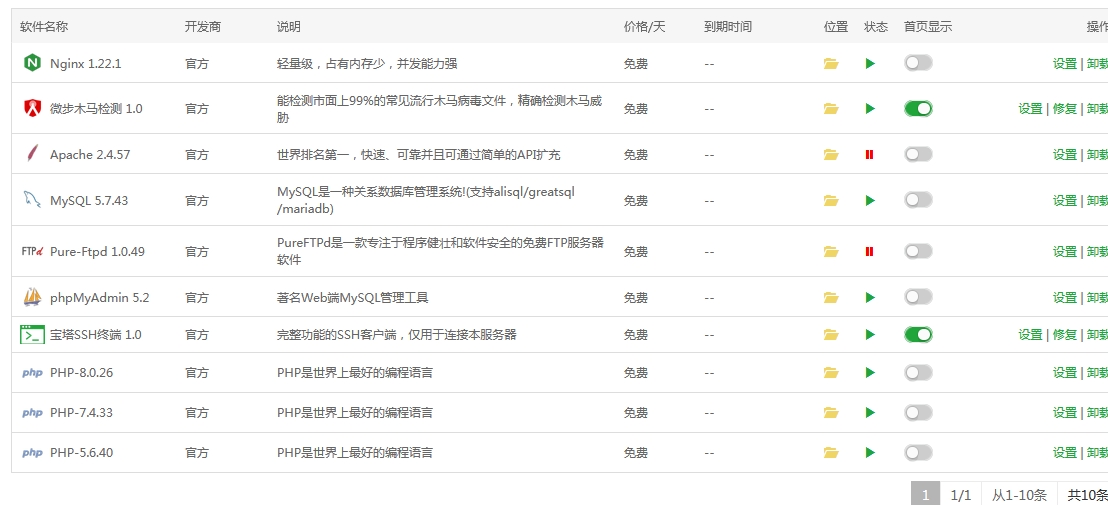Click the PHP-5.6.40 running status icon
The width and height of the screenshot is (1108, 505).
click(870, 453)
